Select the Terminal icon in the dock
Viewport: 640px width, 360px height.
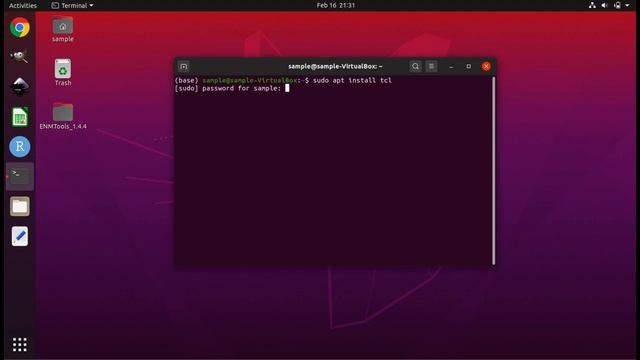tap(20, 176)
